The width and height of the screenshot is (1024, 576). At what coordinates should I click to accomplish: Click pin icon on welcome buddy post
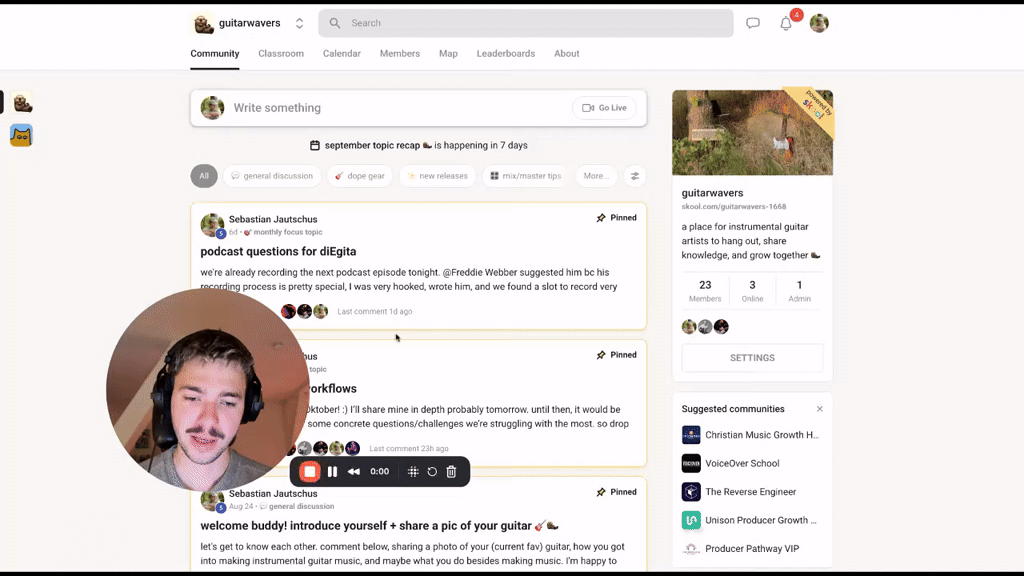coord(601,492)
